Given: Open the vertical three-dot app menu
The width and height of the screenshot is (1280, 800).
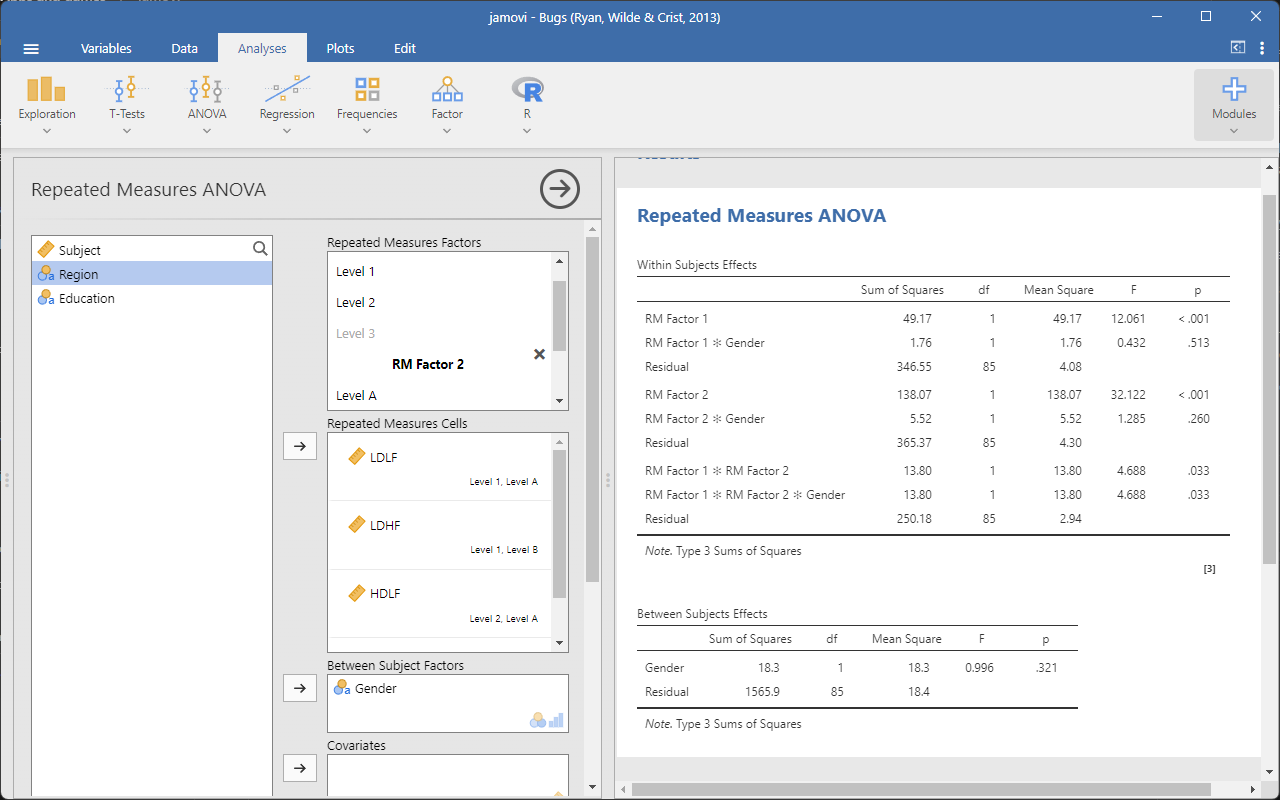Looking at the screenshot, I should coord(1262,48).
